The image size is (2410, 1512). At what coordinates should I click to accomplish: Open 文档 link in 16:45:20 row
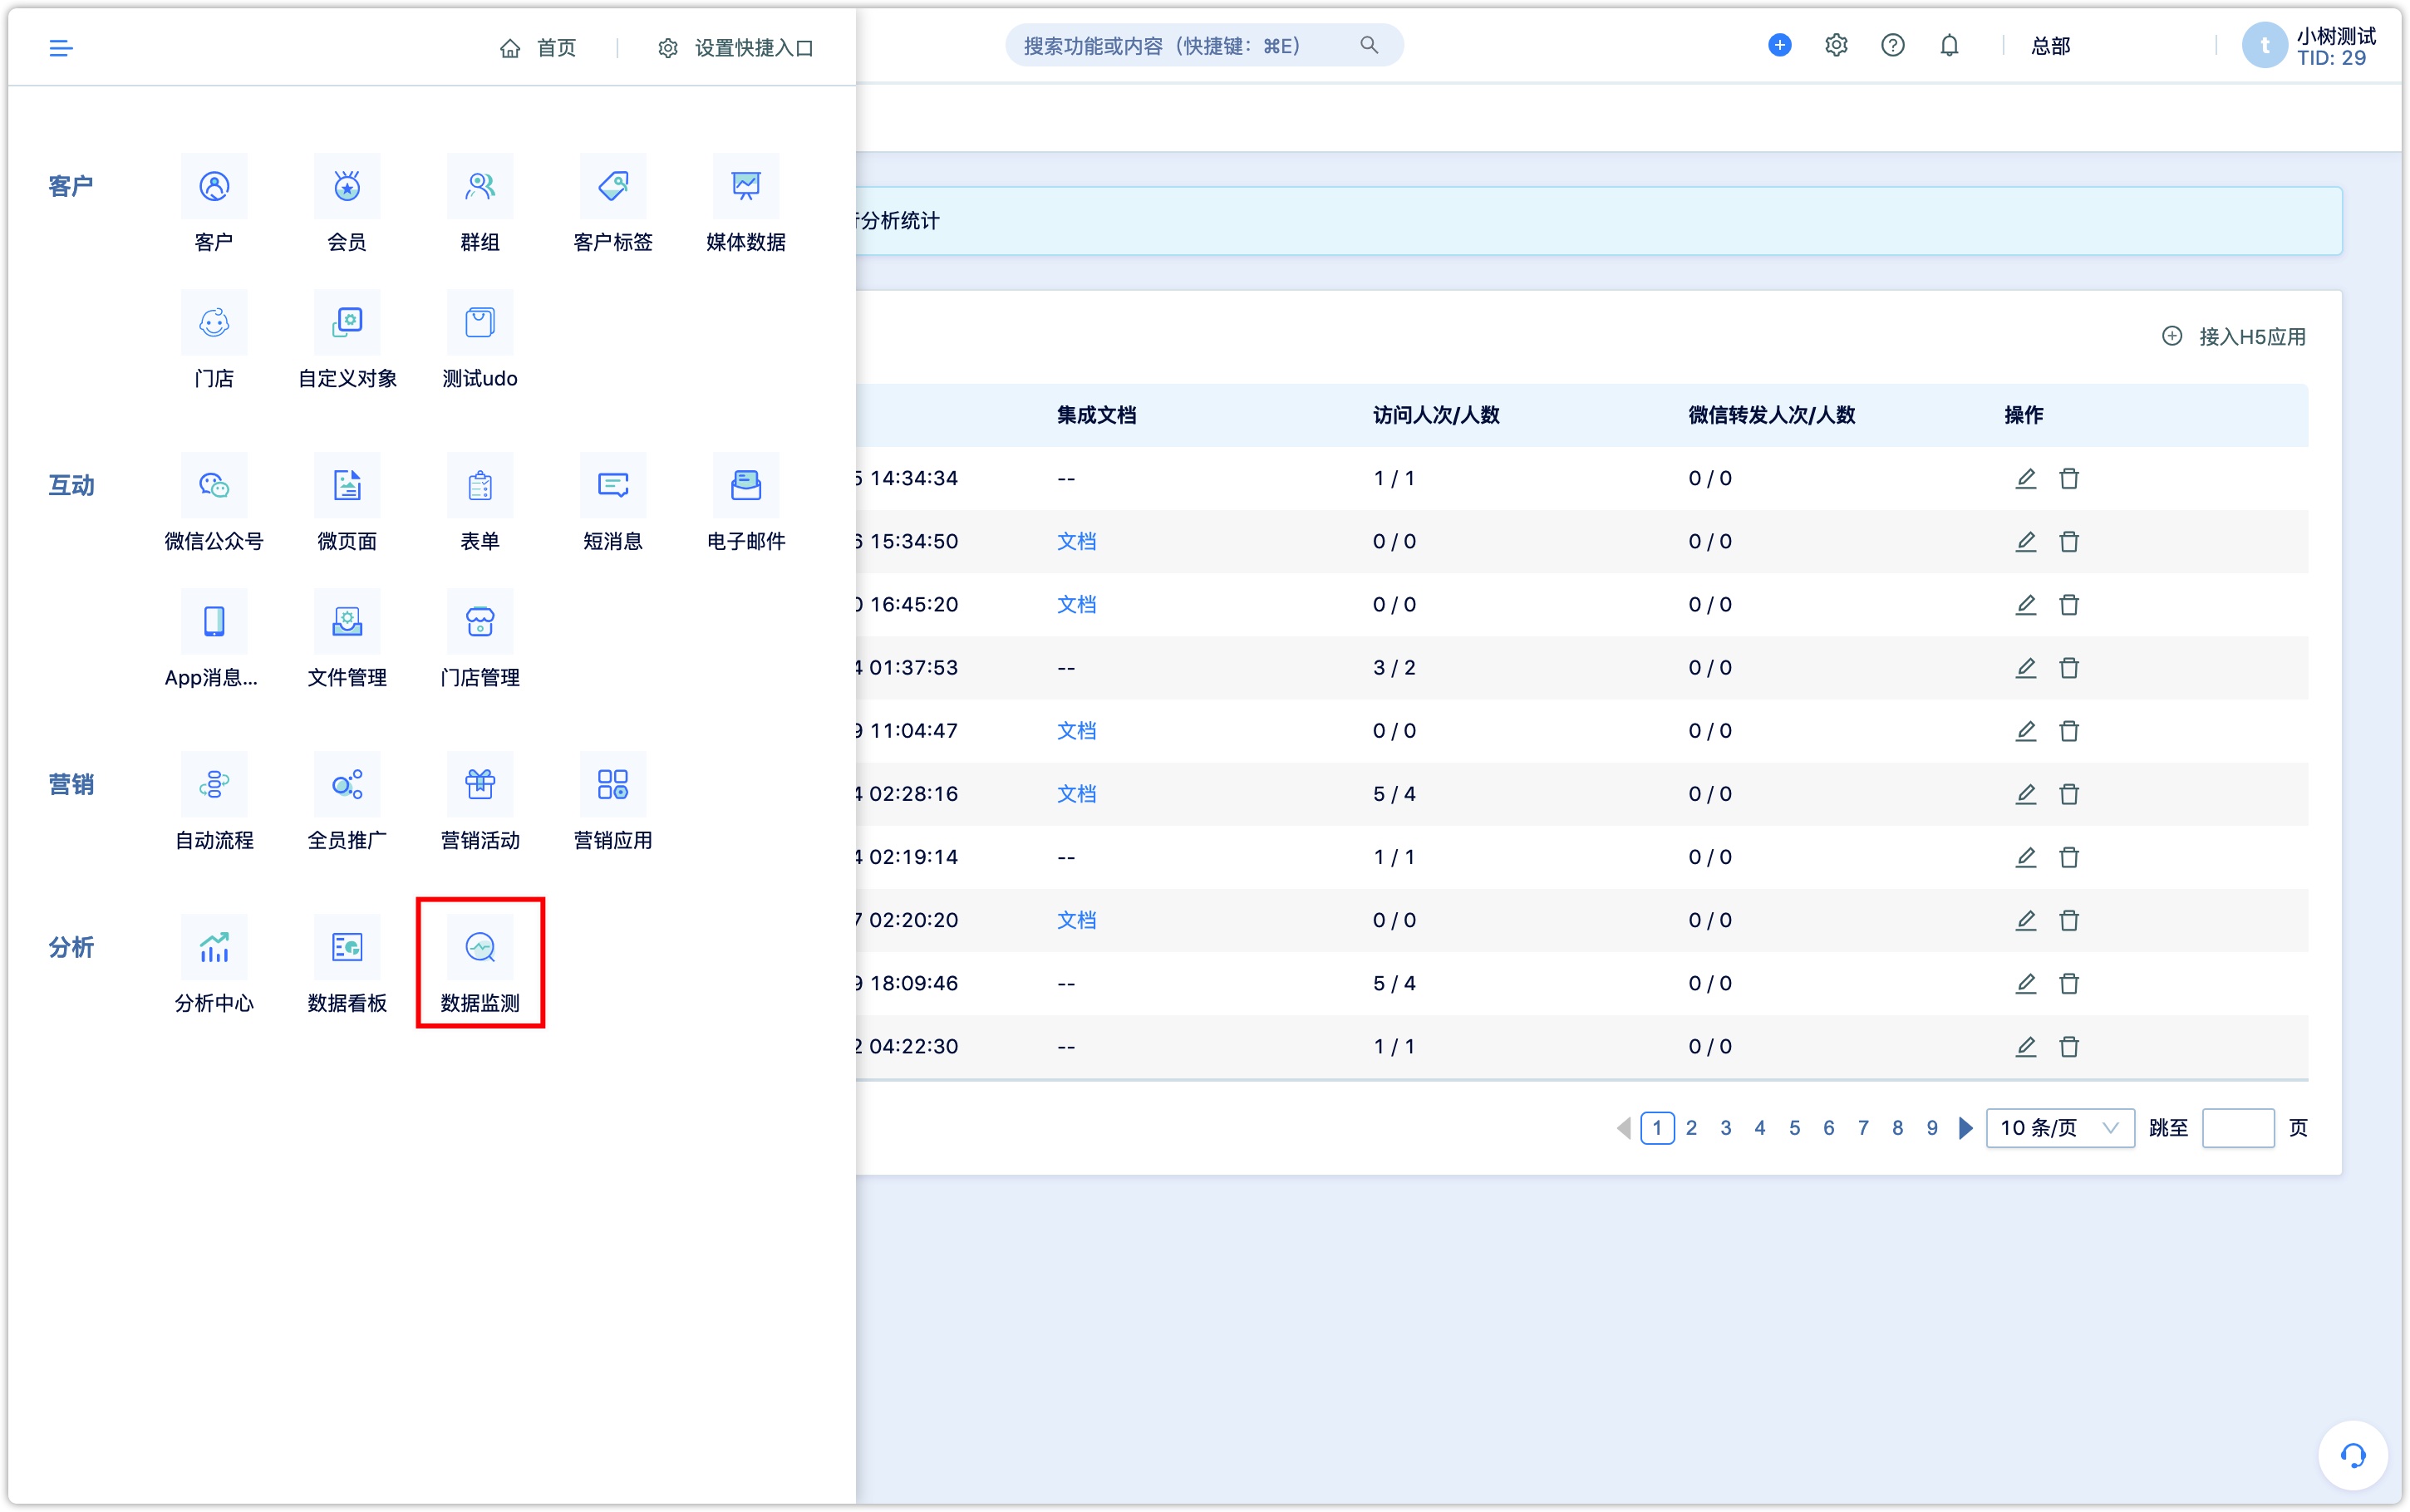pos(1076,604)
